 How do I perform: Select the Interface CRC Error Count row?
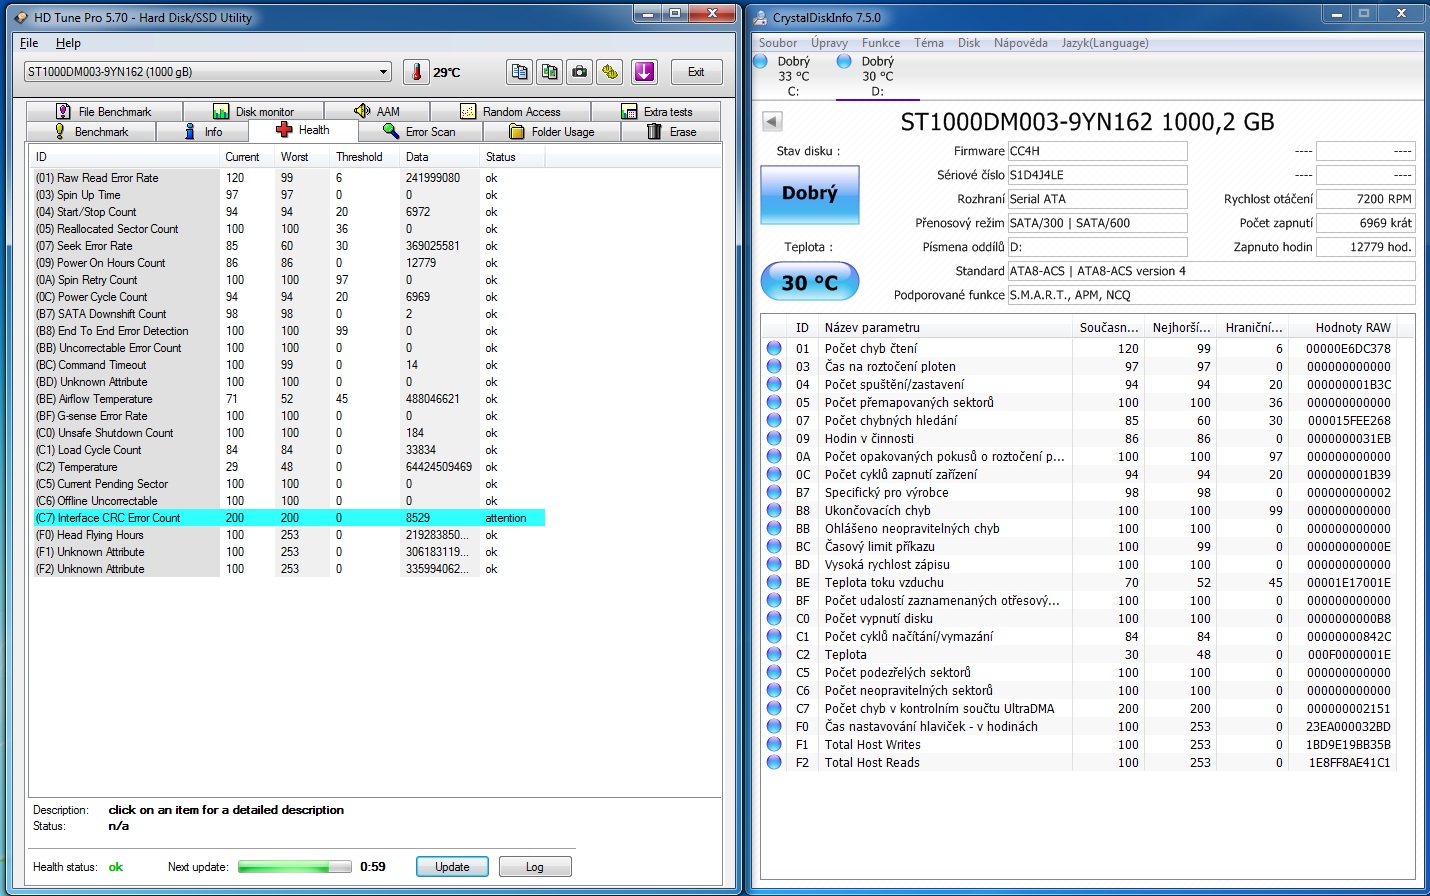(289, 518)
